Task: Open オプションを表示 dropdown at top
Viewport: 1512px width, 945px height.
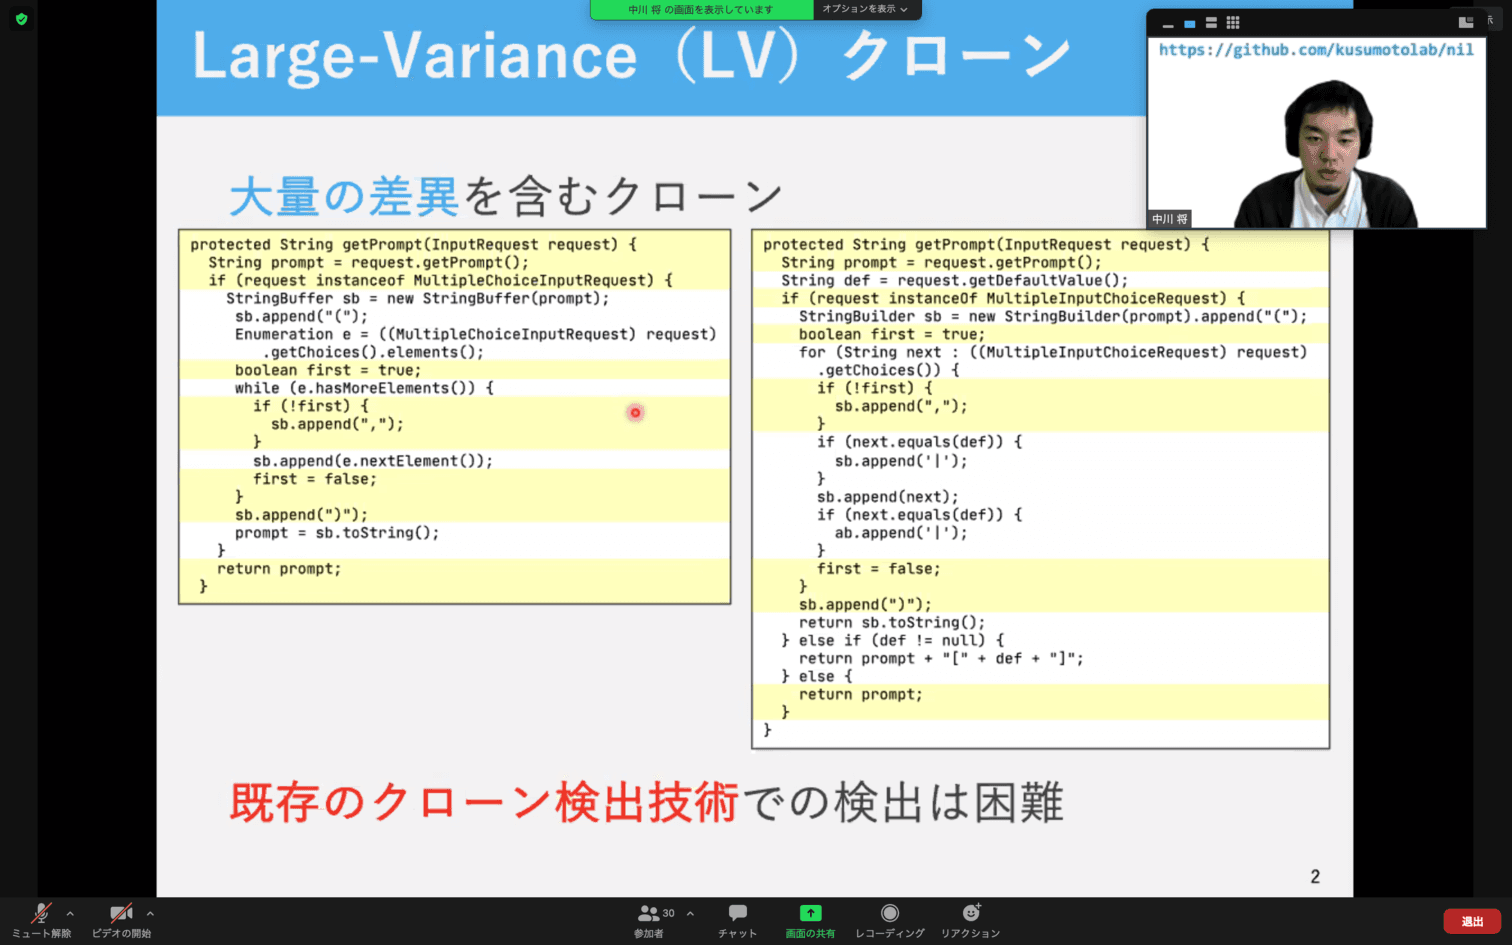Action: click(865, 9)
